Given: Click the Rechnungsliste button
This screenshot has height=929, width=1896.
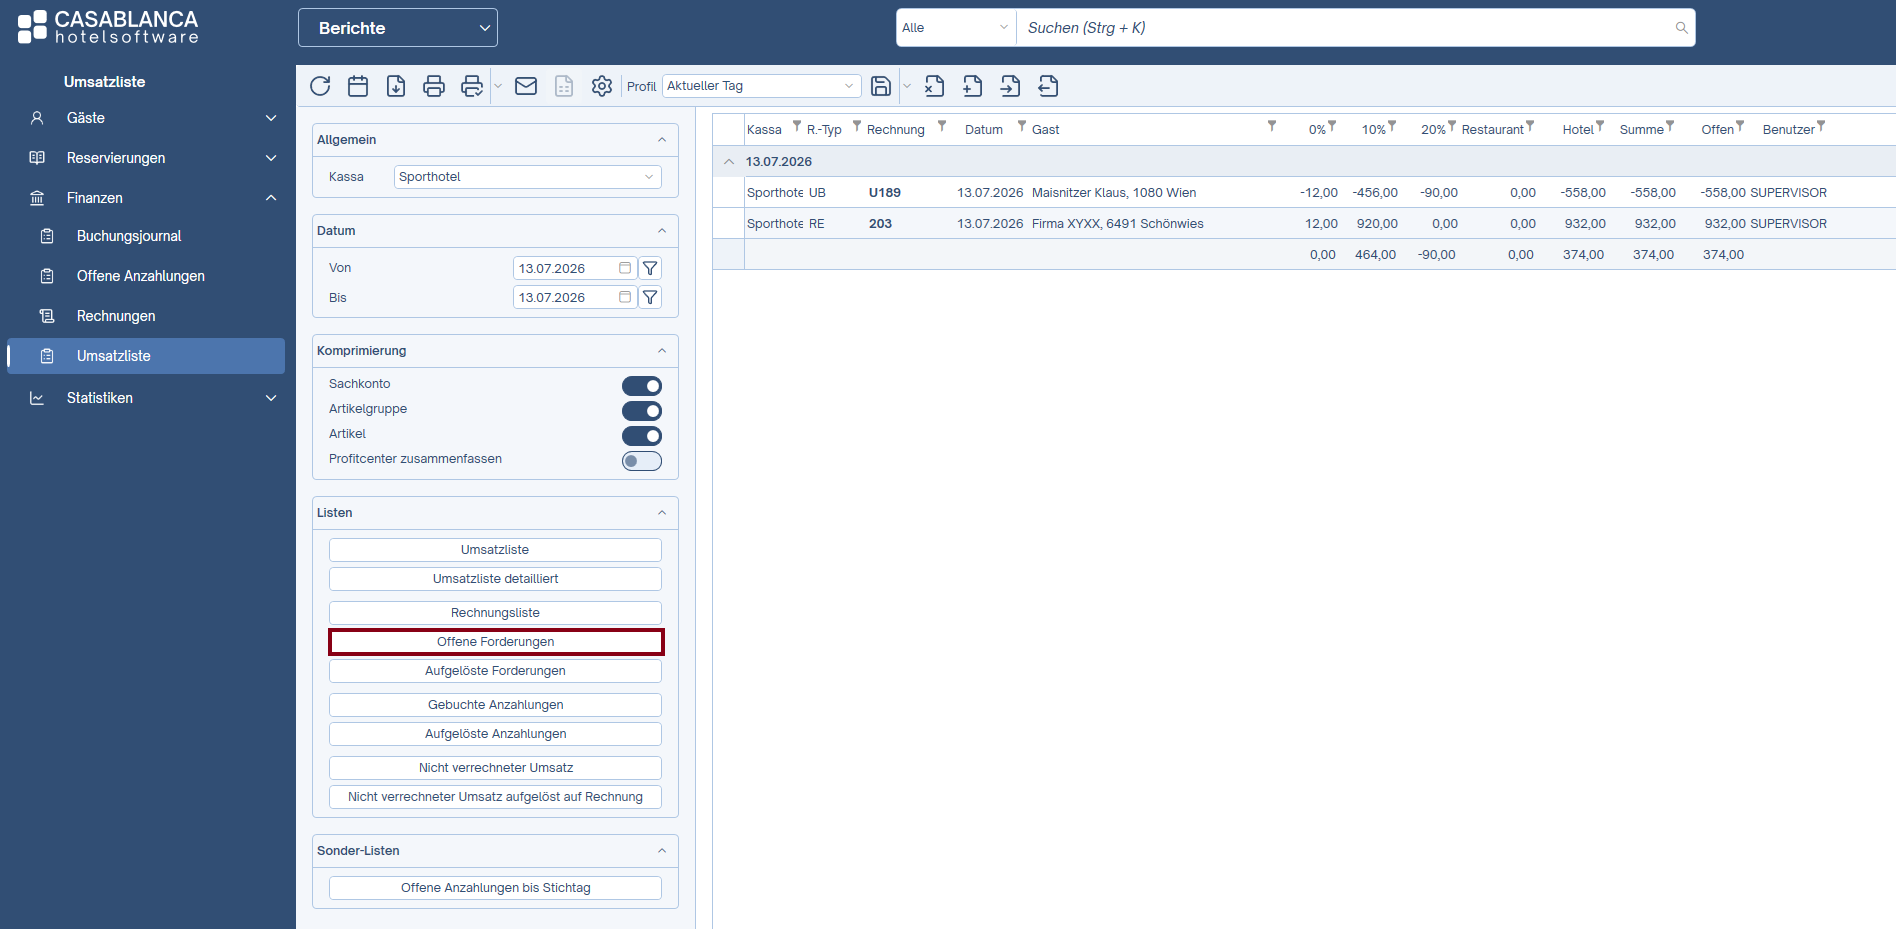Looking at the screenshot, I should pyautogui.click(x=496, y=613).
